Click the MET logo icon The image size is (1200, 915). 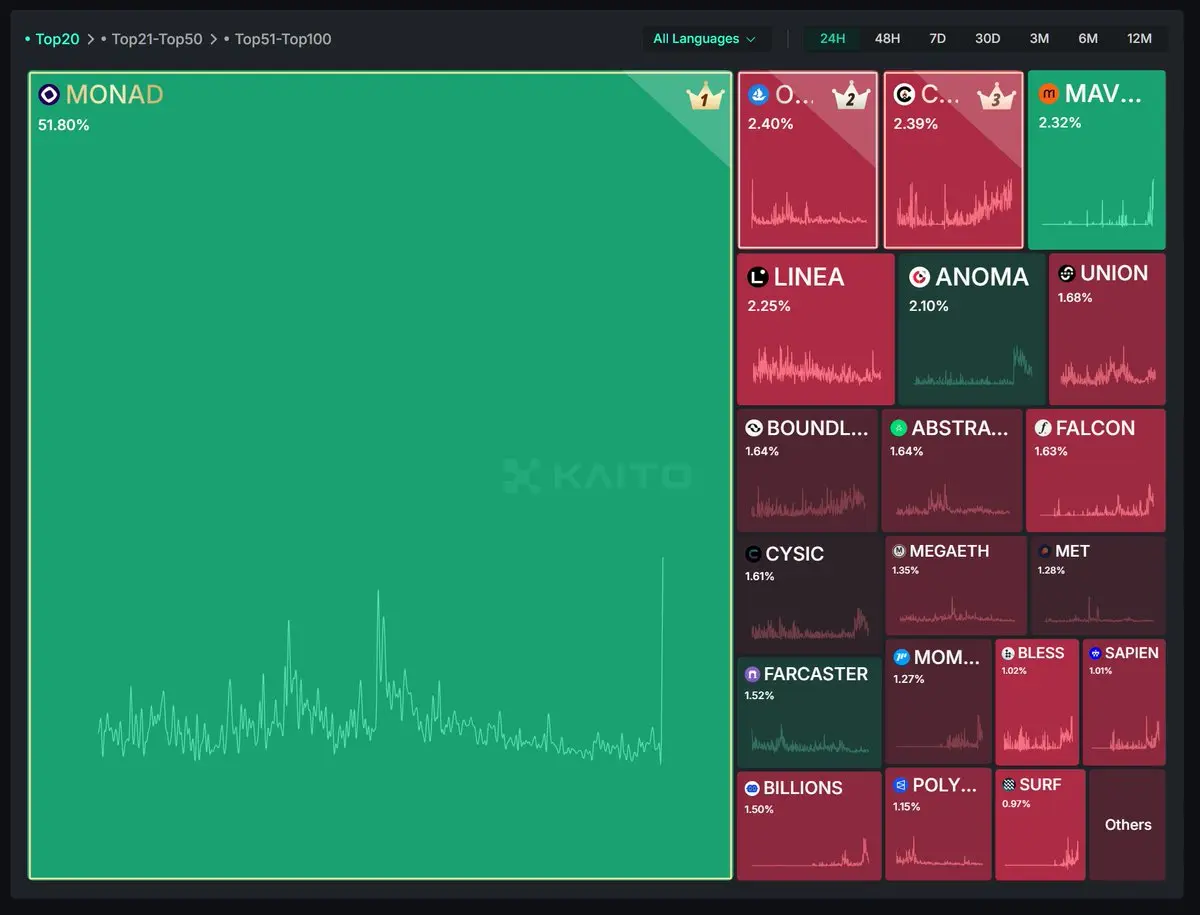[1044, 551]
